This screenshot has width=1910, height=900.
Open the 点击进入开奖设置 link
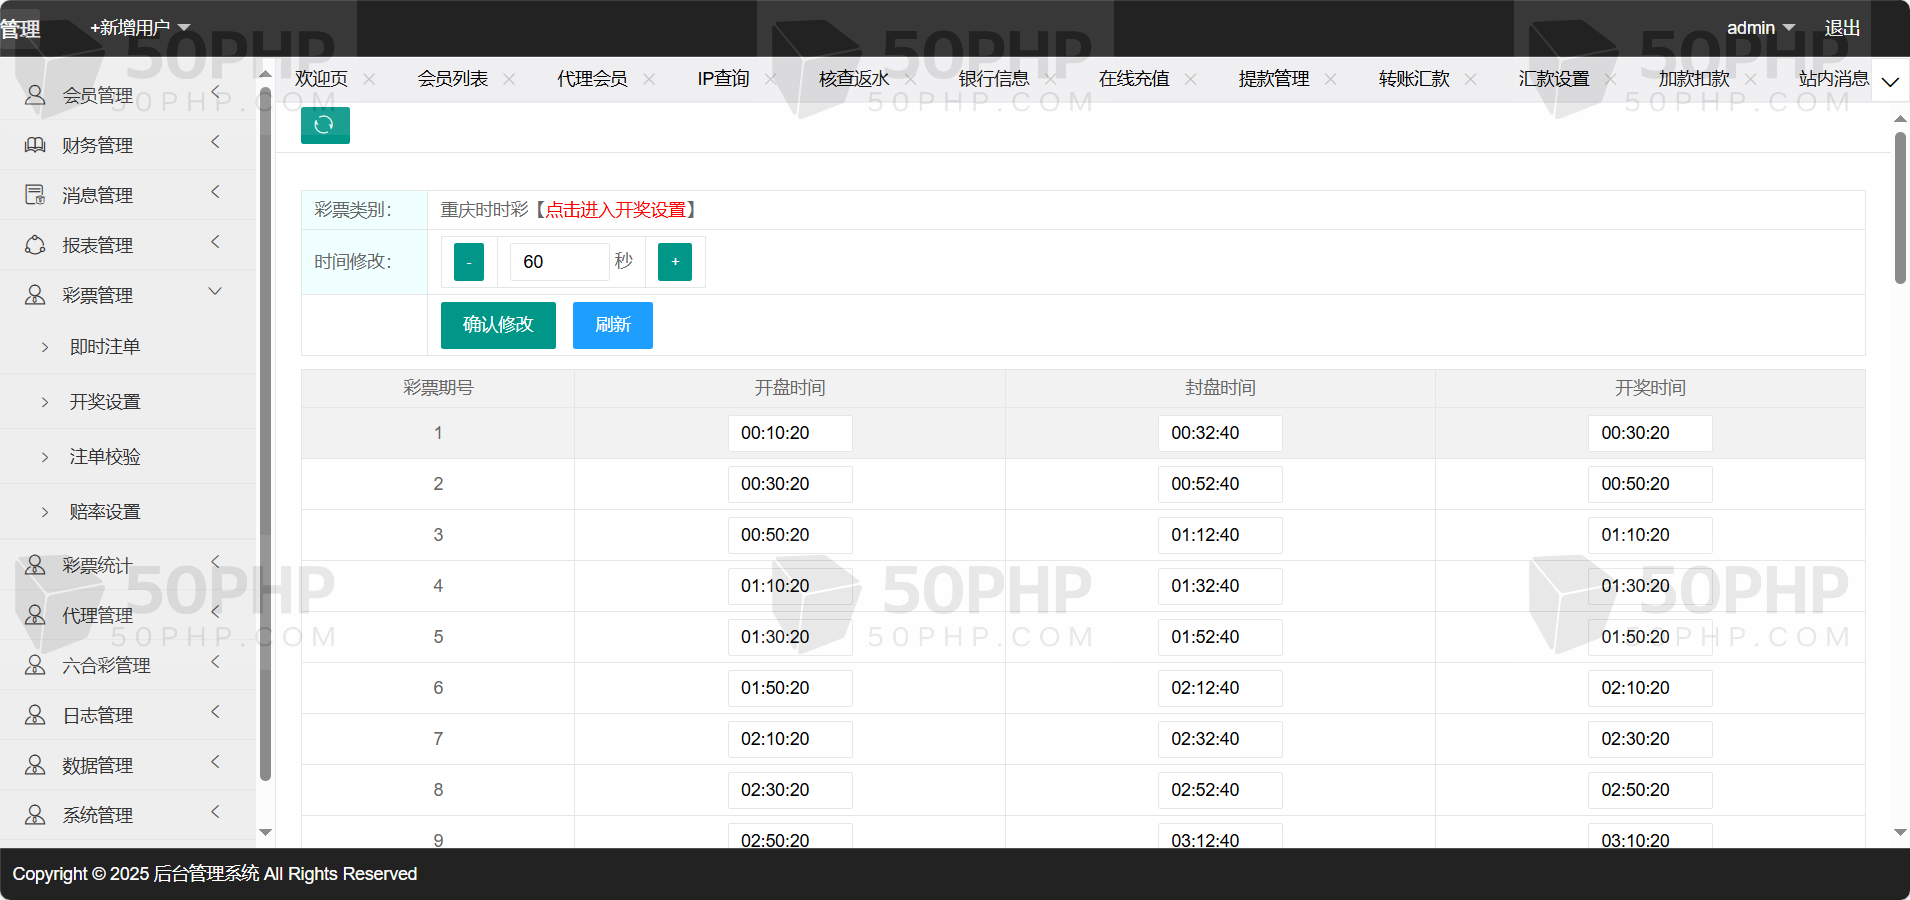coord(615,210)
